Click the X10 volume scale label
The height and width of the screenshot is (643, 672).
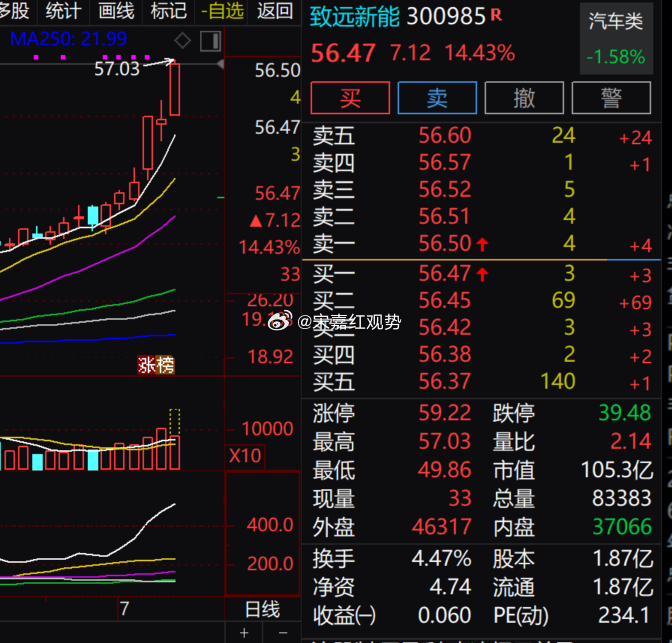[x=245, y=456]
